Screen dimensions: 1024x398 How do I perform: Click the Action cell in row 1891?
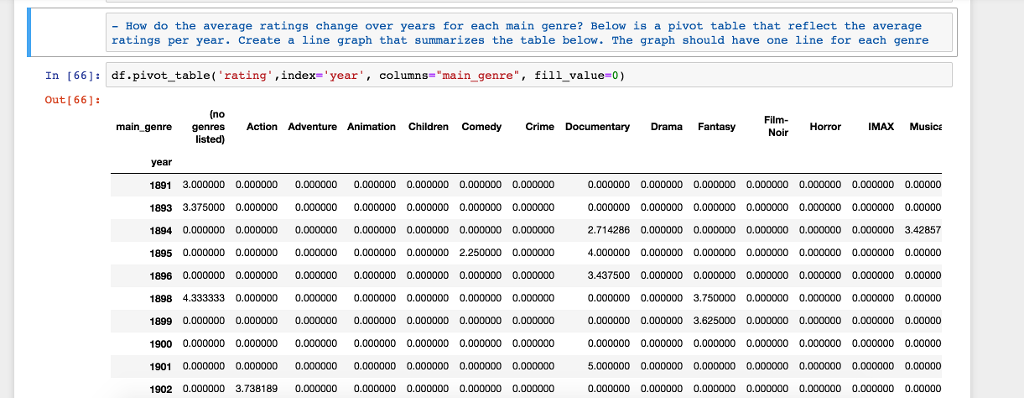[257, 185]
